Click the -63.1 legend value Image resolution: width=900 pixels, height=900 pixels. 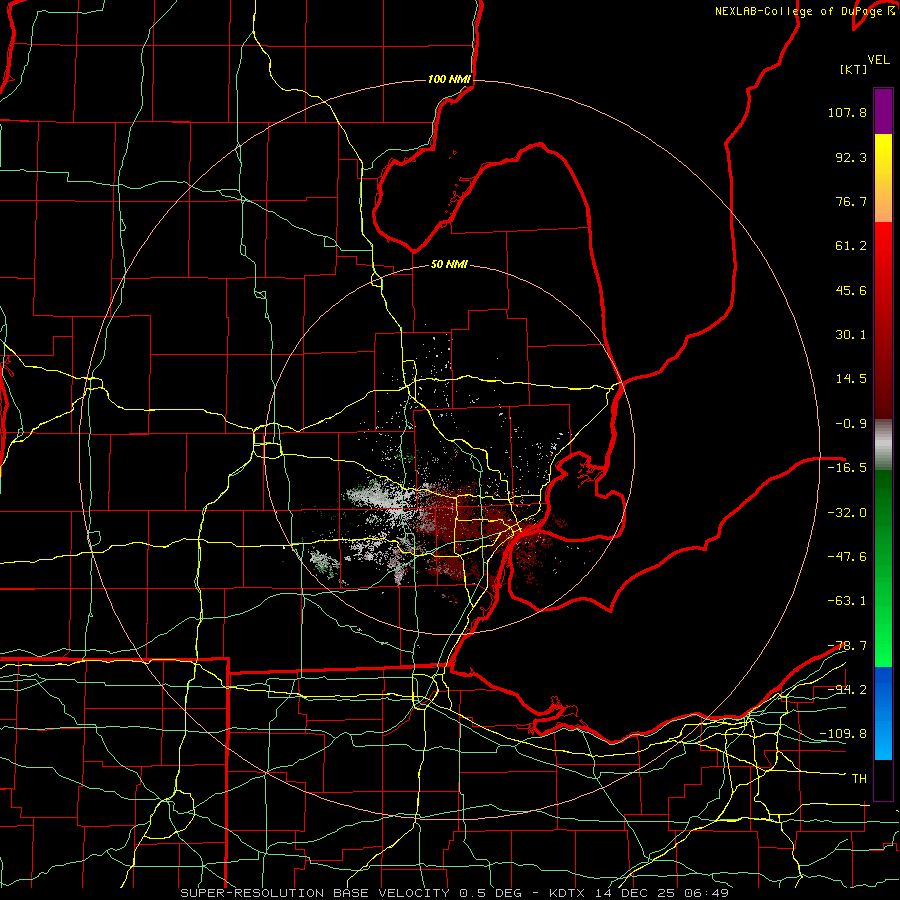pyautogui.click(x=847, y=601)
